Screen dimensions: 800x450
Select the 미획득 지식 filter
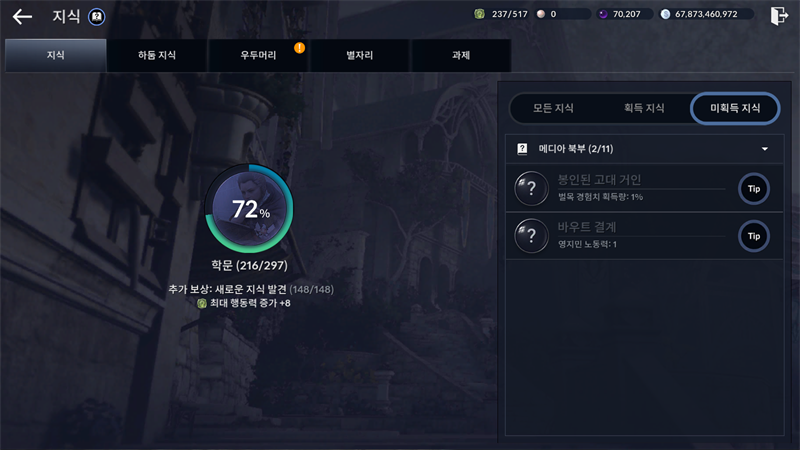click(x=735, y=108)
